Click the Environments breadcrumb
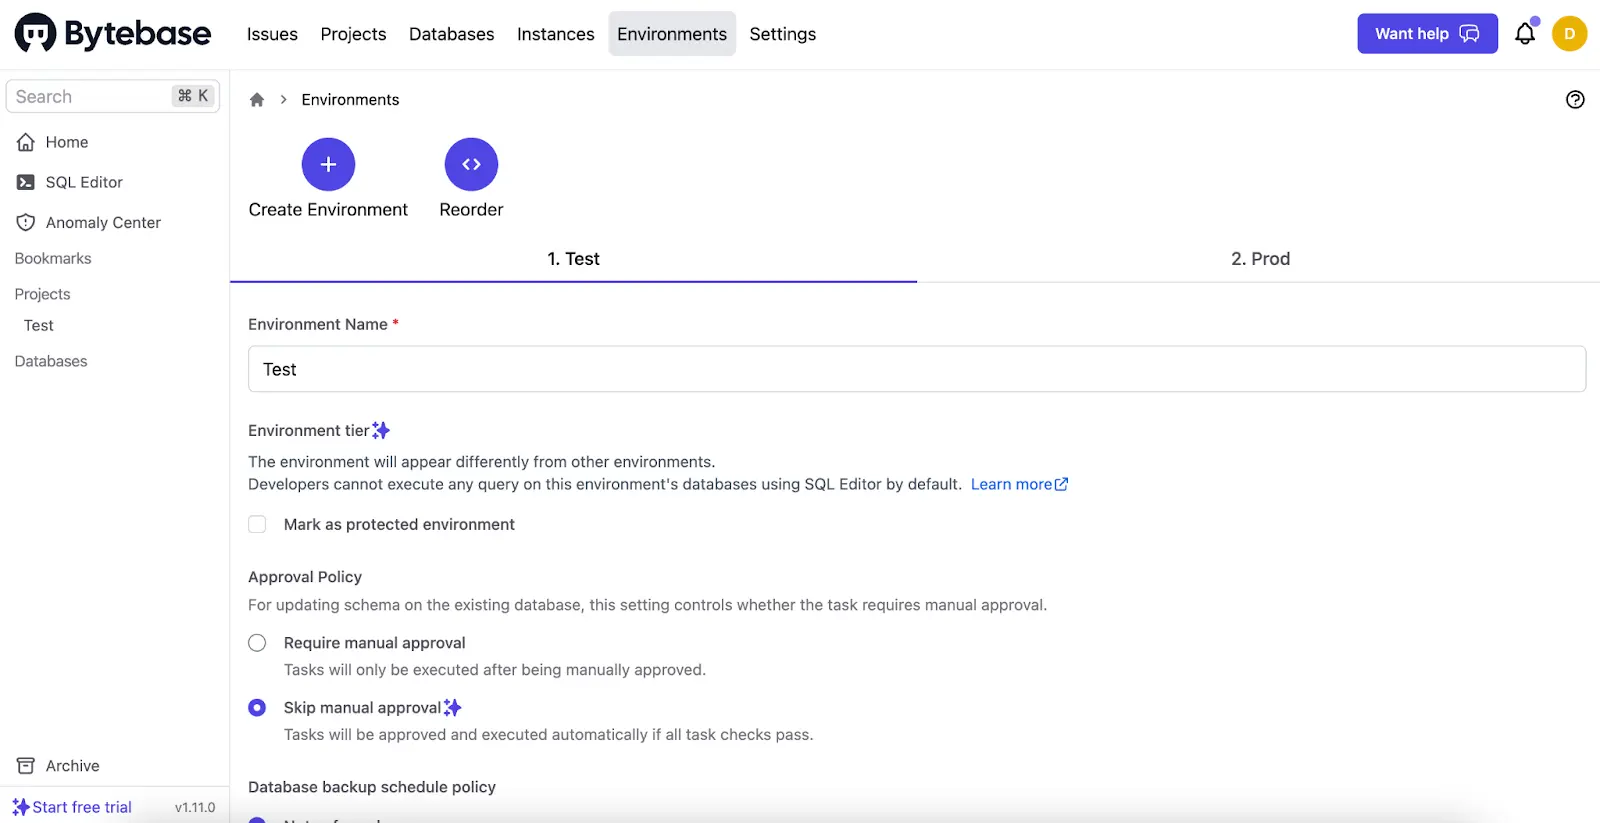 click(x=350, y=99)
